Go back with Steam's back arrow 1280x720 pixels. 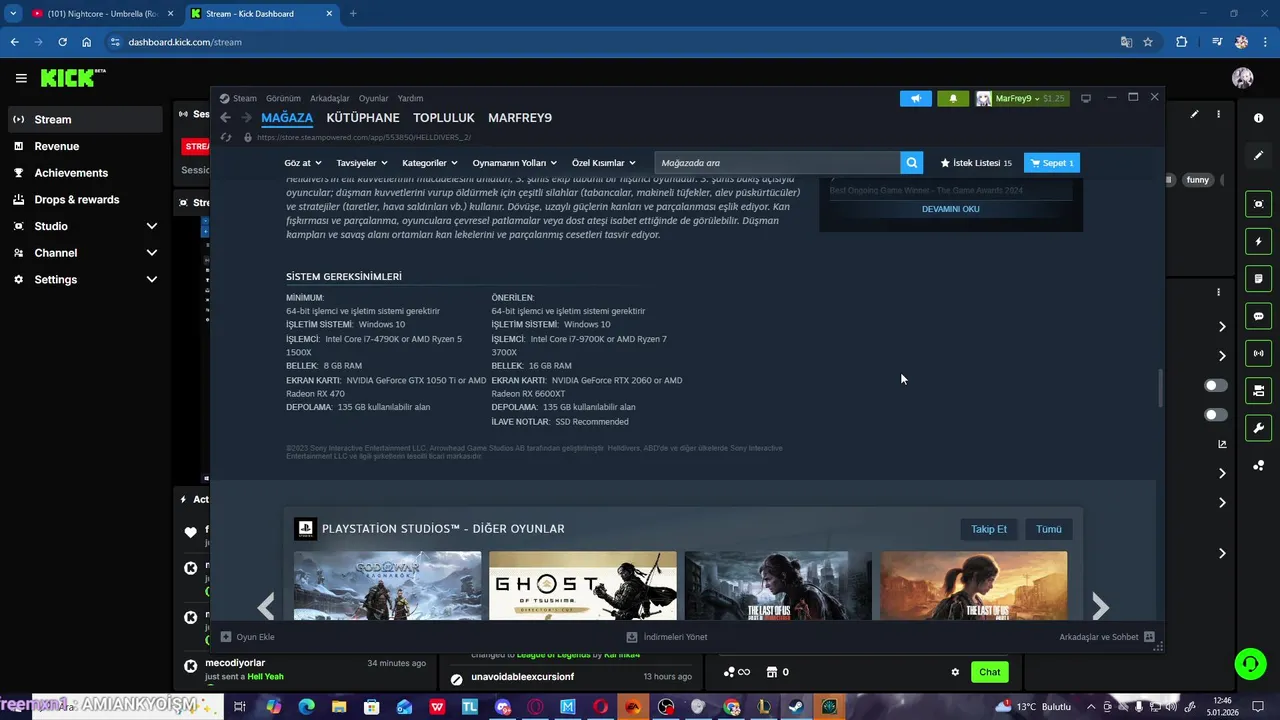225,117
